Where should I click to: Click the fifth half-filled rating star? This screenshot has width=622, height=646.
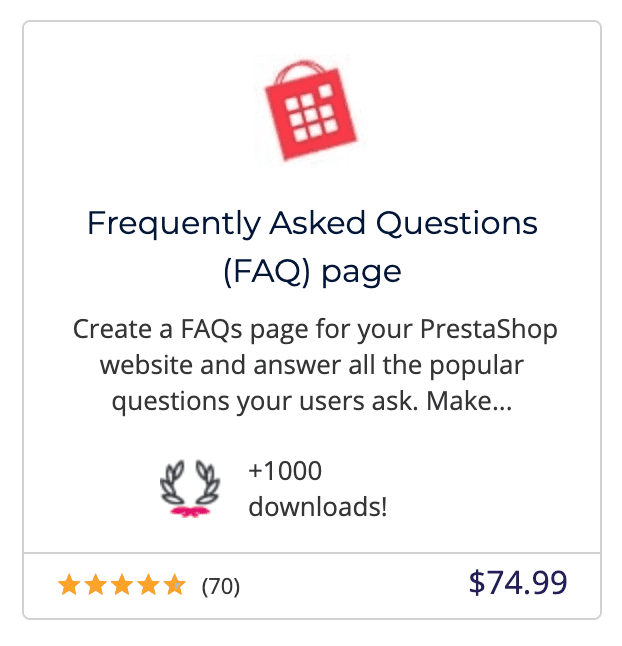[x=175, y=585]
